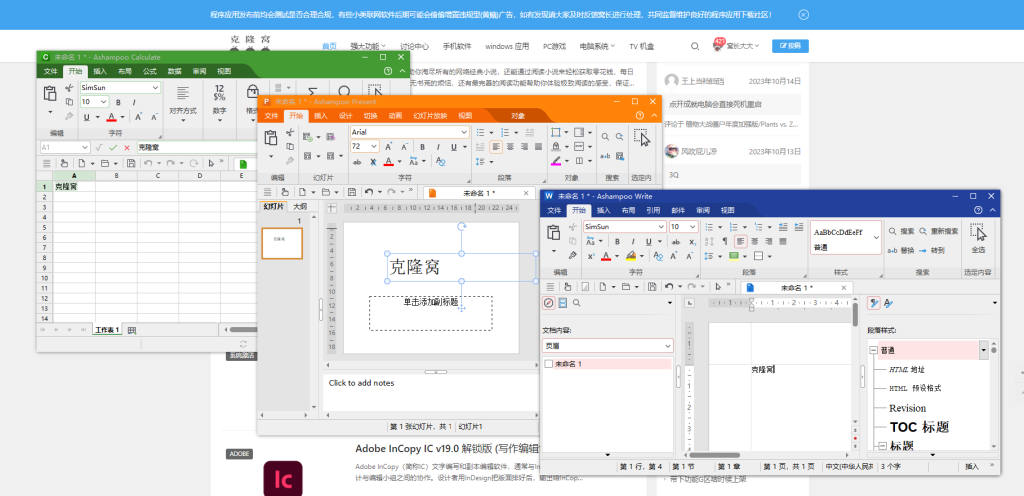Open the 页眉 combo box in Write sidebar
The width and height of the screenshot is (1024, 496).
tap(607, 345)
